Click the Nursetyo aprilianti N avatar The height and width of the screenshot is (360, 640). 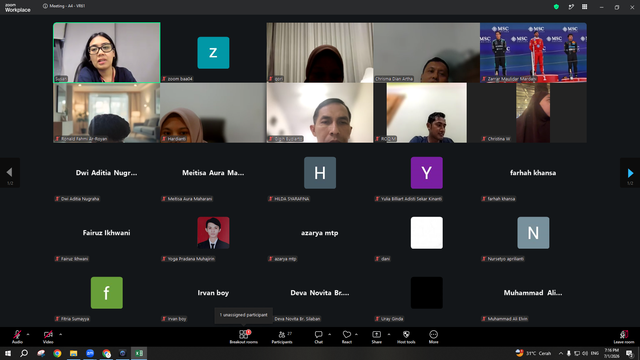click(533, 233)
